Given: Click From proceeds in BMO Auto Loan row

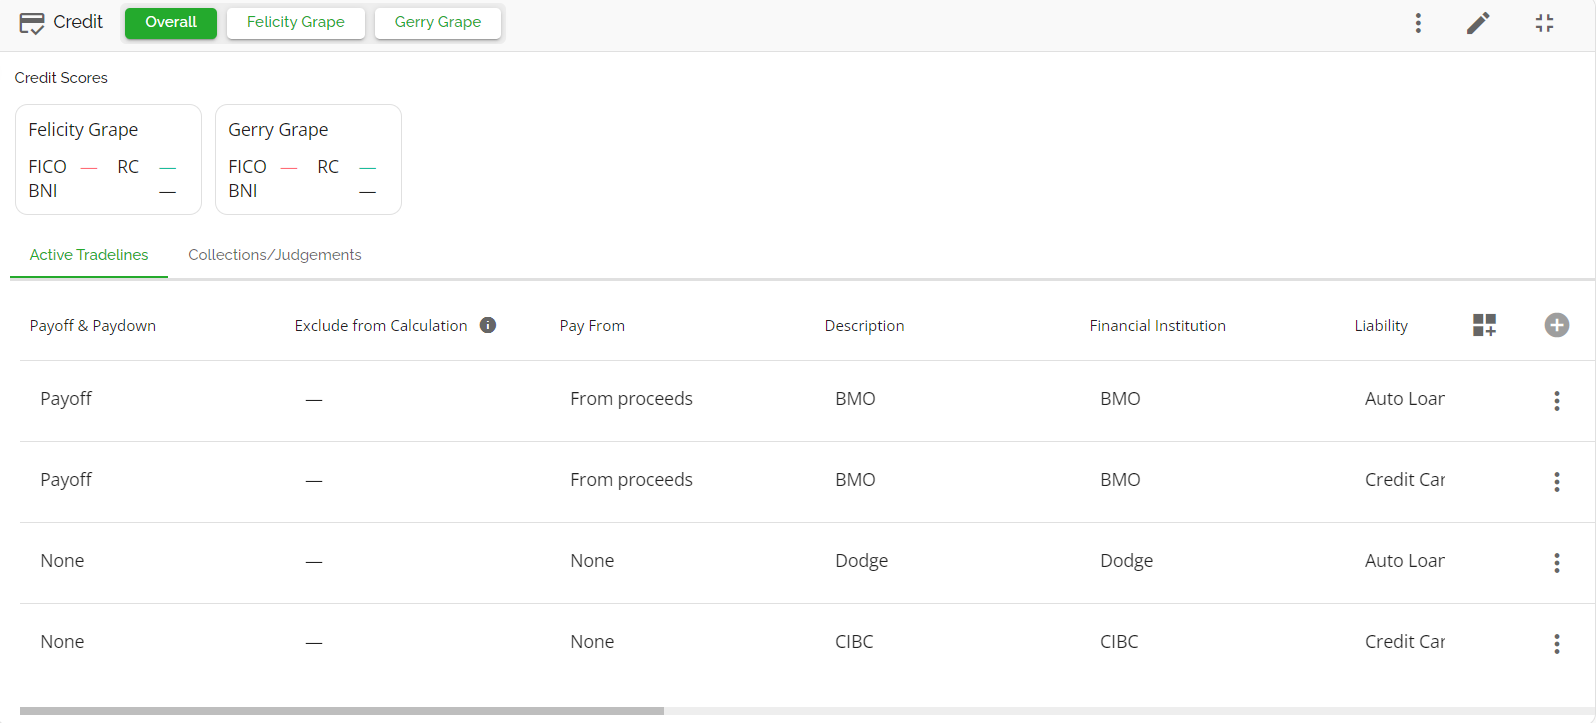Looking at the screenshot, I should point(631,399).
